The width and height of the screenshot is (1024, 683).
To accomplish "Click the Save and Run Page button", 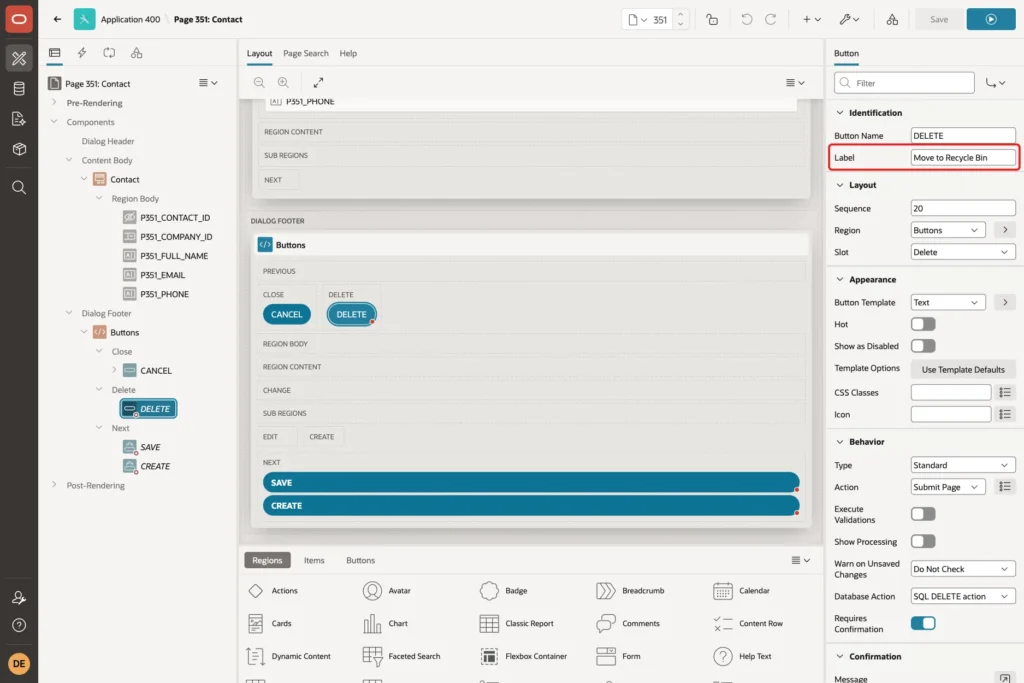I will pos(991,20).
